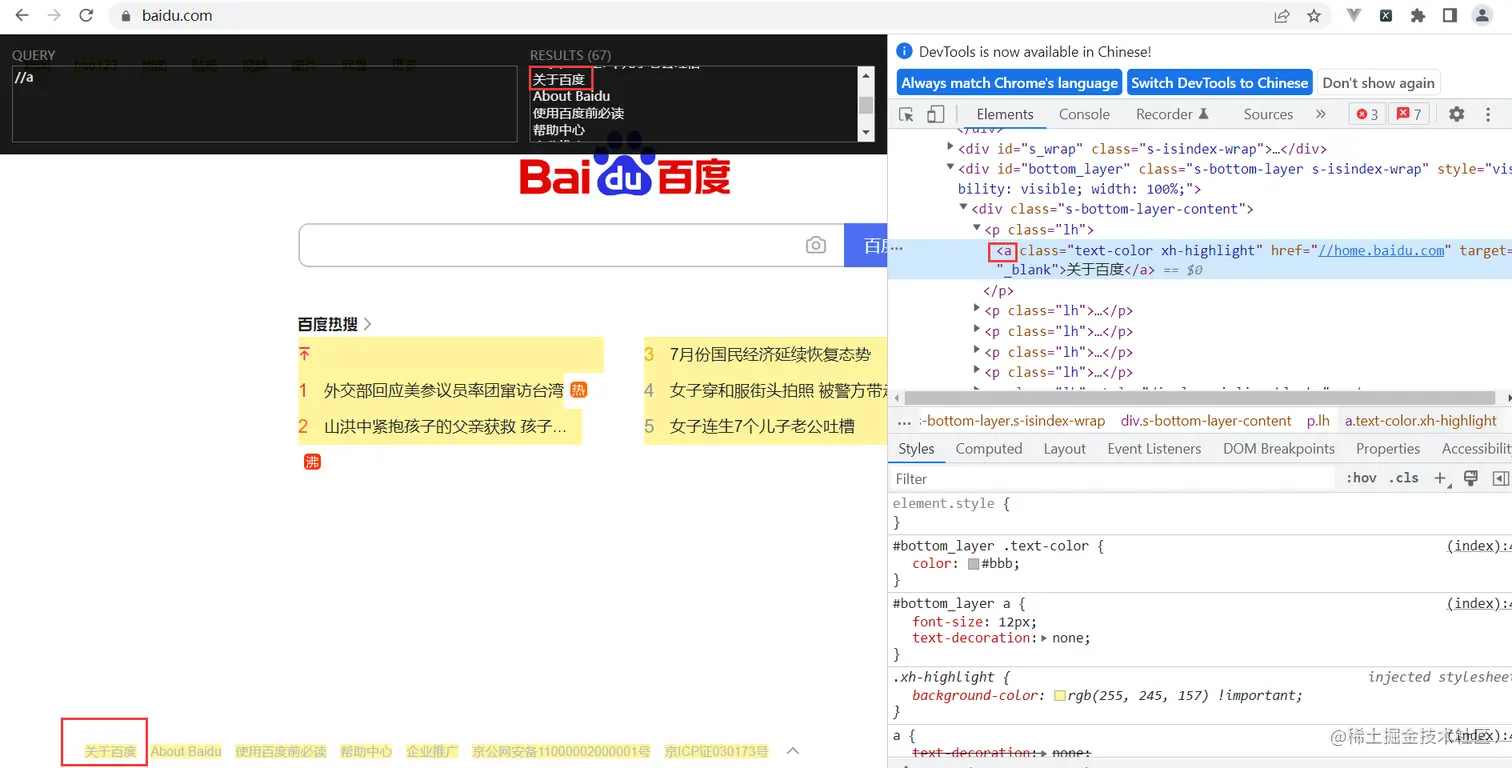Open the 帮助中心 footer link

coord(366,751)
